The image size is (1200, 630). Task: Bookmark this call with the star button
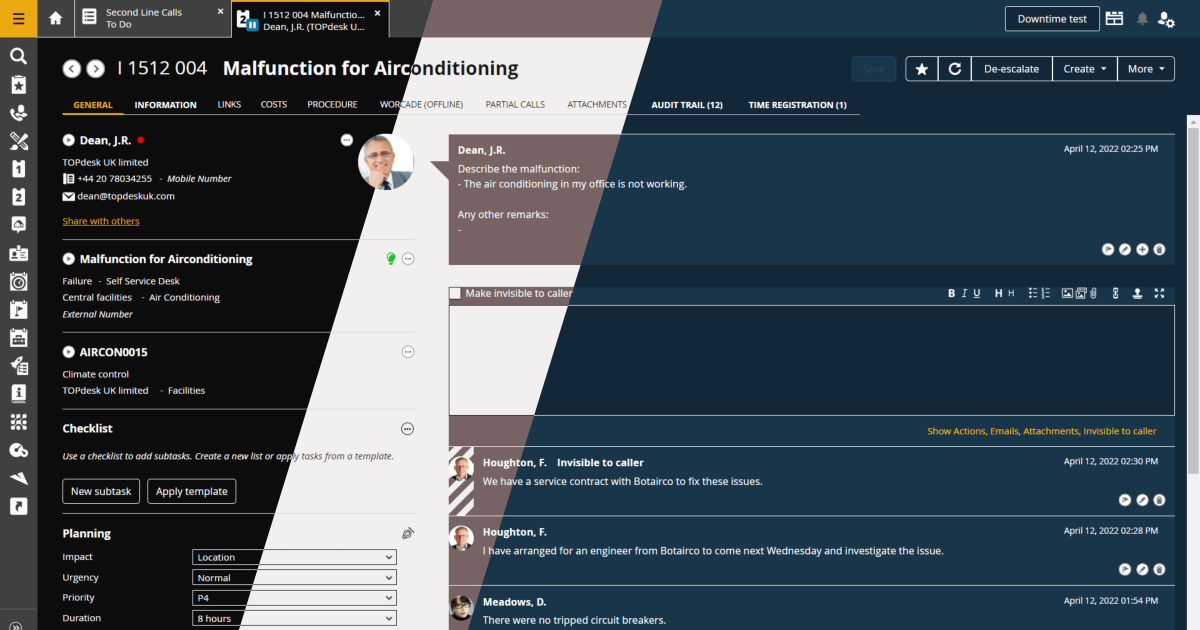pyautogui.click(x=922, y=69)
